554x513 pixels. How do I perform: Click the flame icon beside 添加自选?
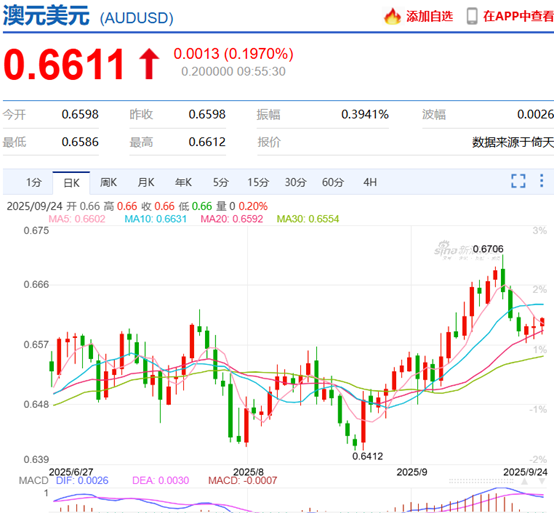coord(392,16)
